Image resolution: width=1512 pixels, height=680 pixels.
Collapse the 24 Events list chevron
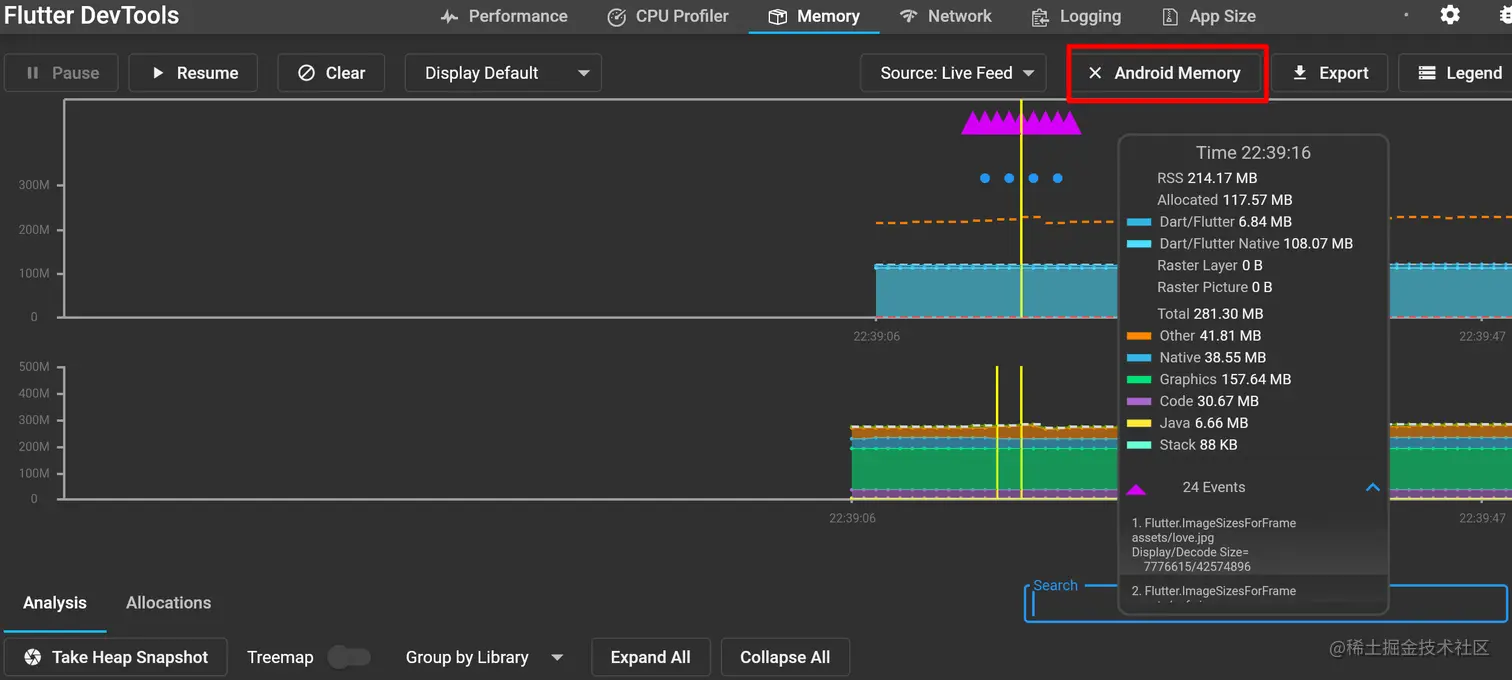click(x=1373, y=487)
